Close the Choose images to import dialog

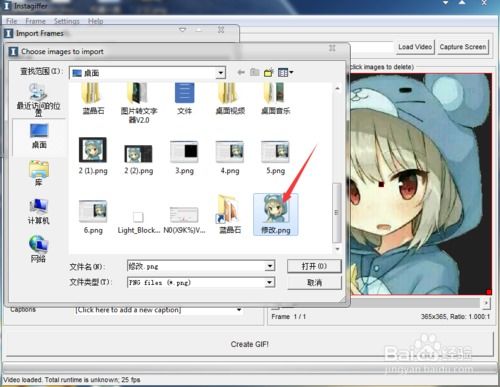click(332, 48)
